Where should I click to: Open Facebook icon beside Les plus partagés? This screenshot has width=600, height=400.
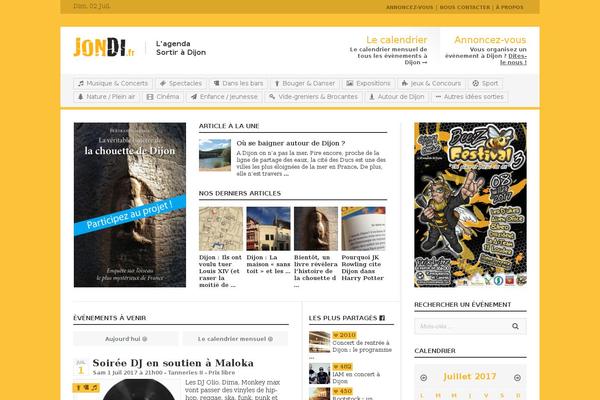point(382,318)
